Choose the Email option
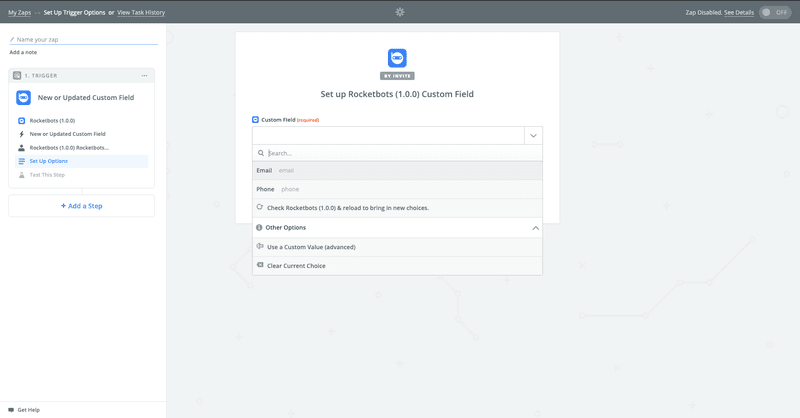 [x=397, y=170]
